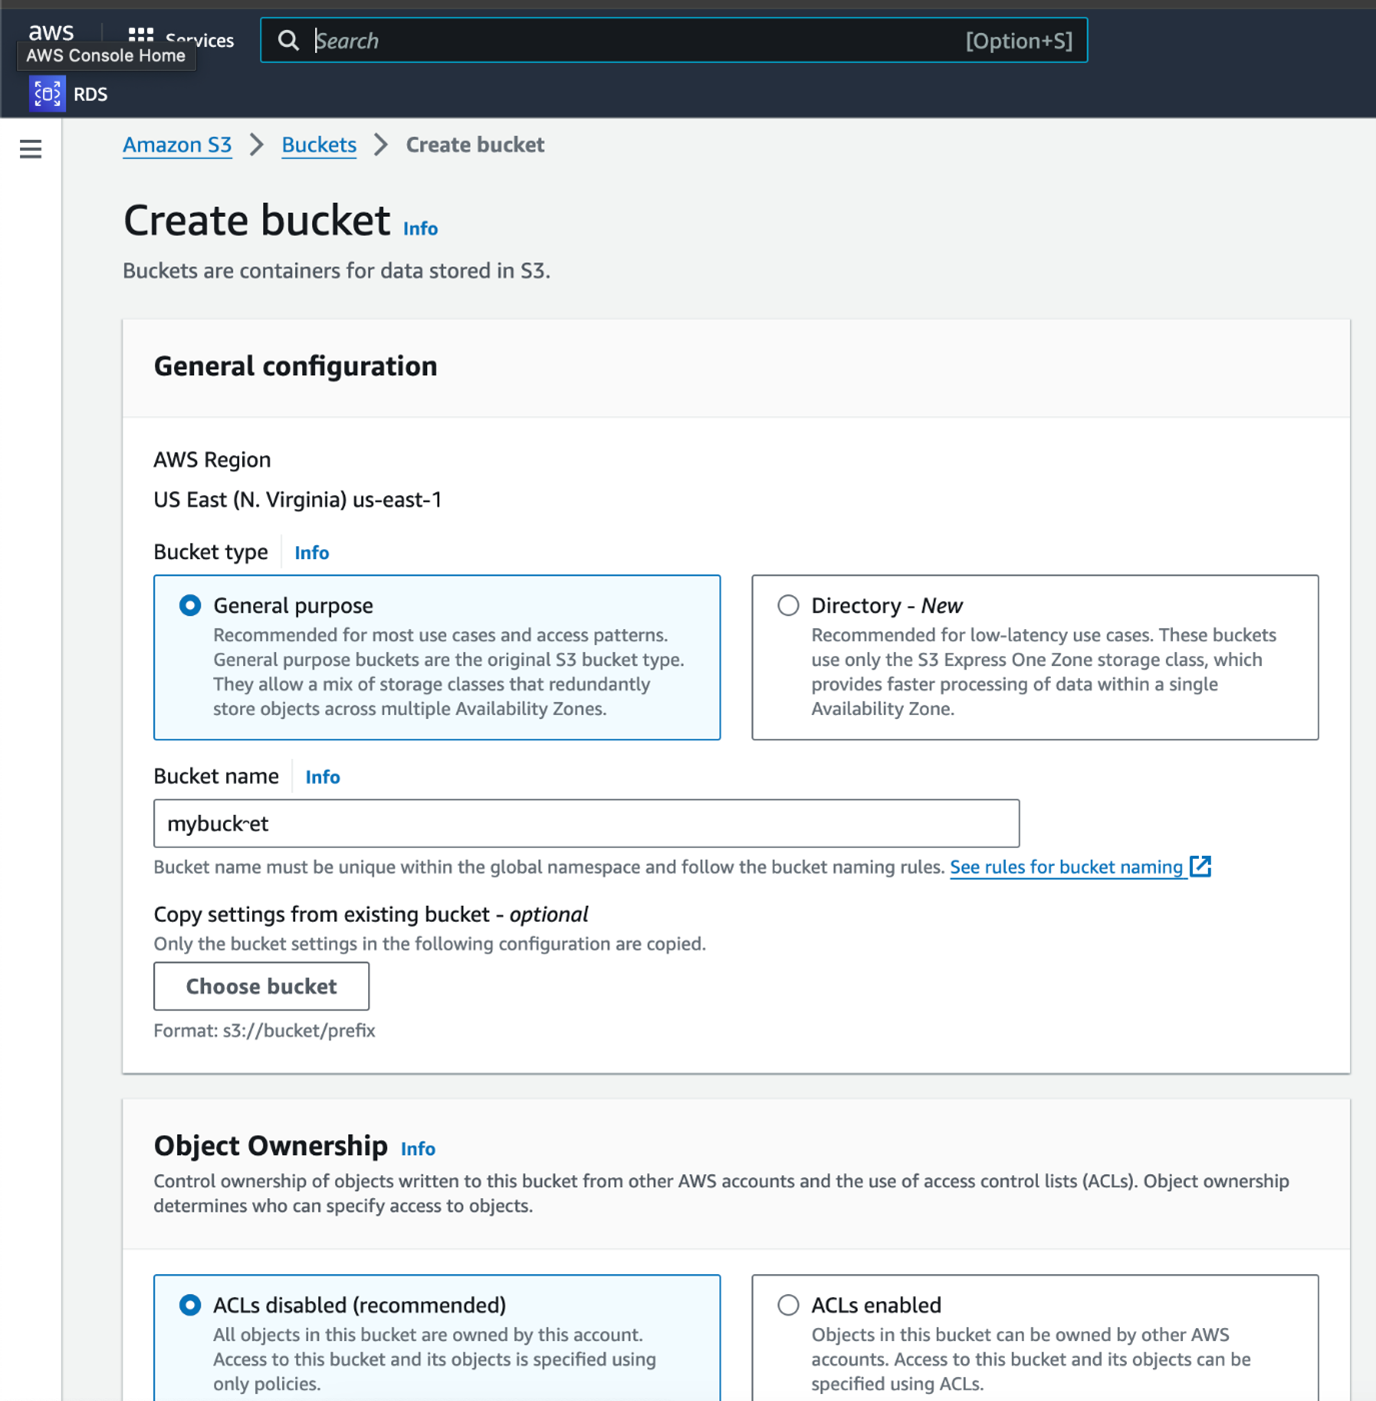Click the Bucket name input field
This screenshot has height=1401, width=1376.
586,823
